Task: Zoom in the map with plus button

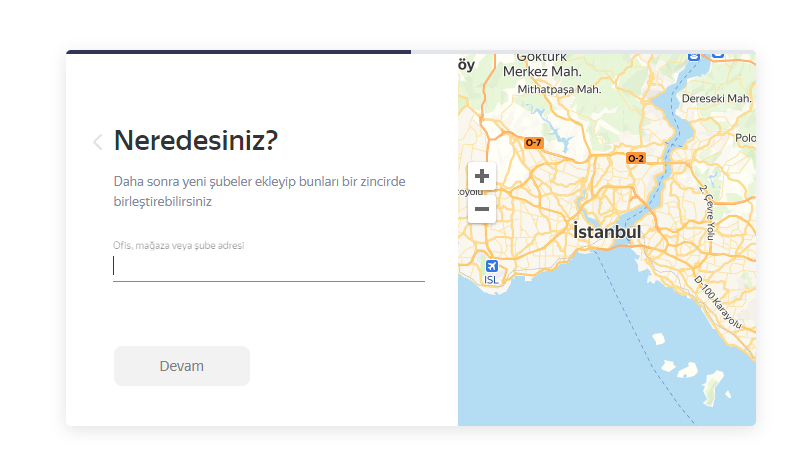Action: [x=482, y=176]
